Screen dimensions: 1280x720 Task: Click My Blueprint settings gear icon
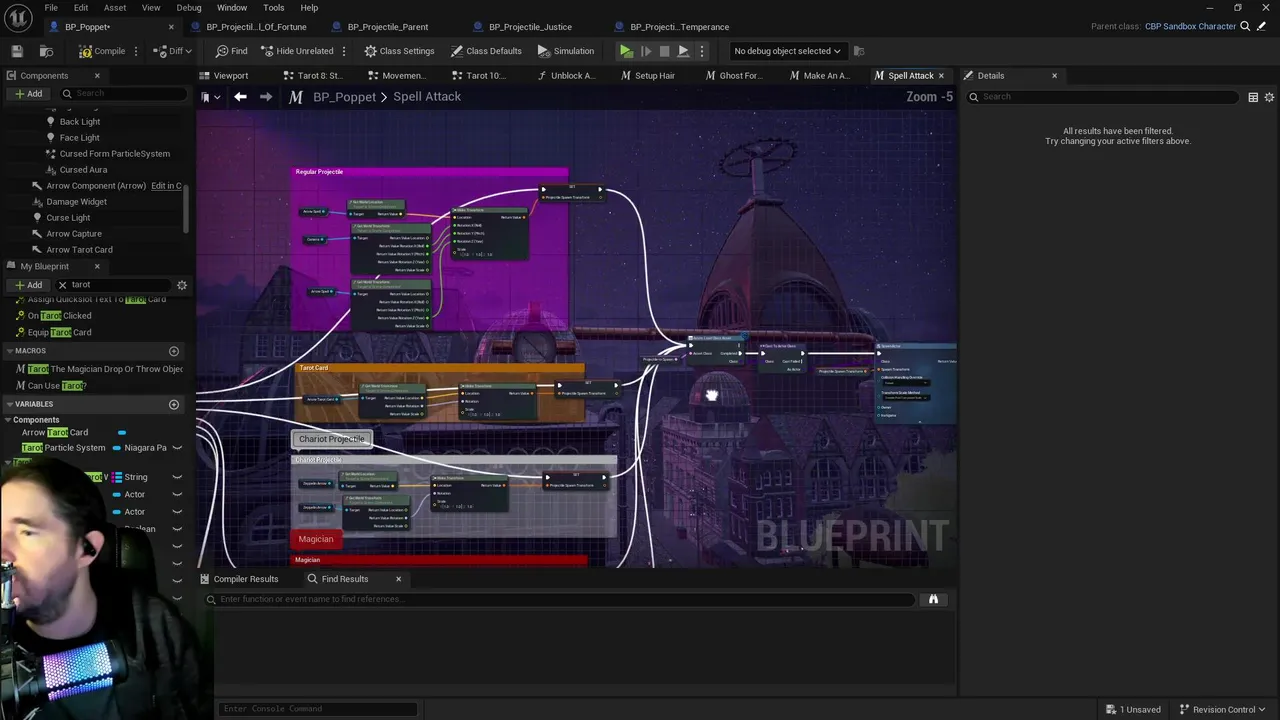[182, 285]
